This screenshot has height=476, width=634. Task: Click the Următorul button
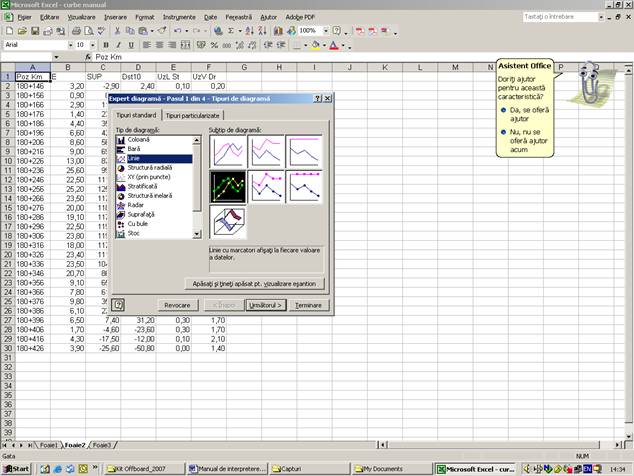[266, 304]
